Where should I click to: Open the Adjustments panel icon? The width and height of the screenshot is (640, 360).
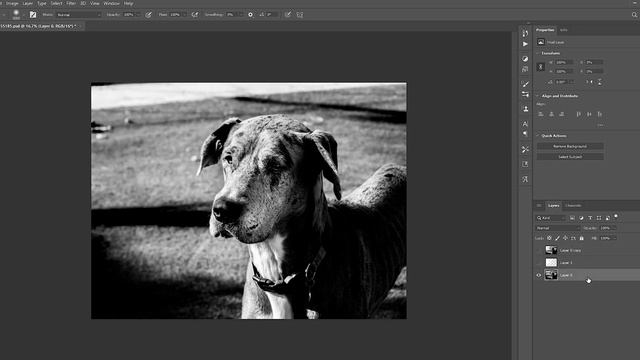click(x=525, y=59)
